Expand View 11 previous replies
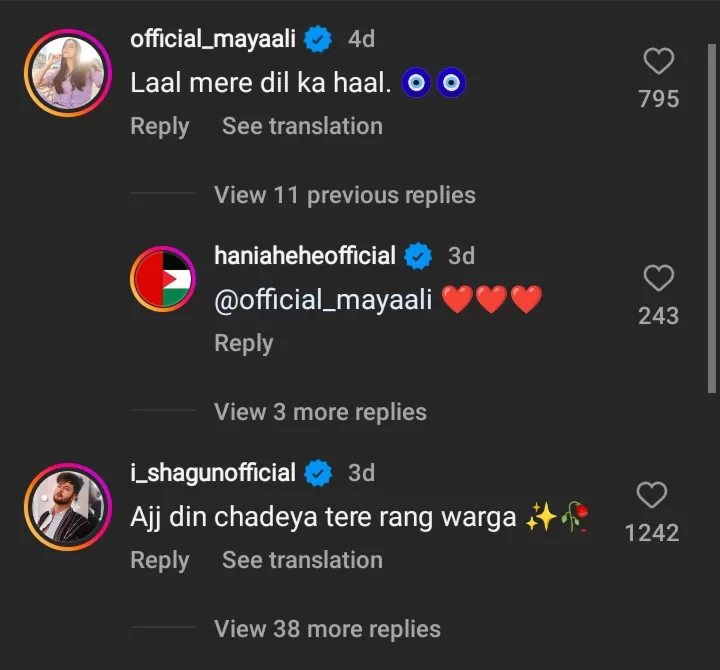The height and width of the screenshot is (670, 720). 344,195
